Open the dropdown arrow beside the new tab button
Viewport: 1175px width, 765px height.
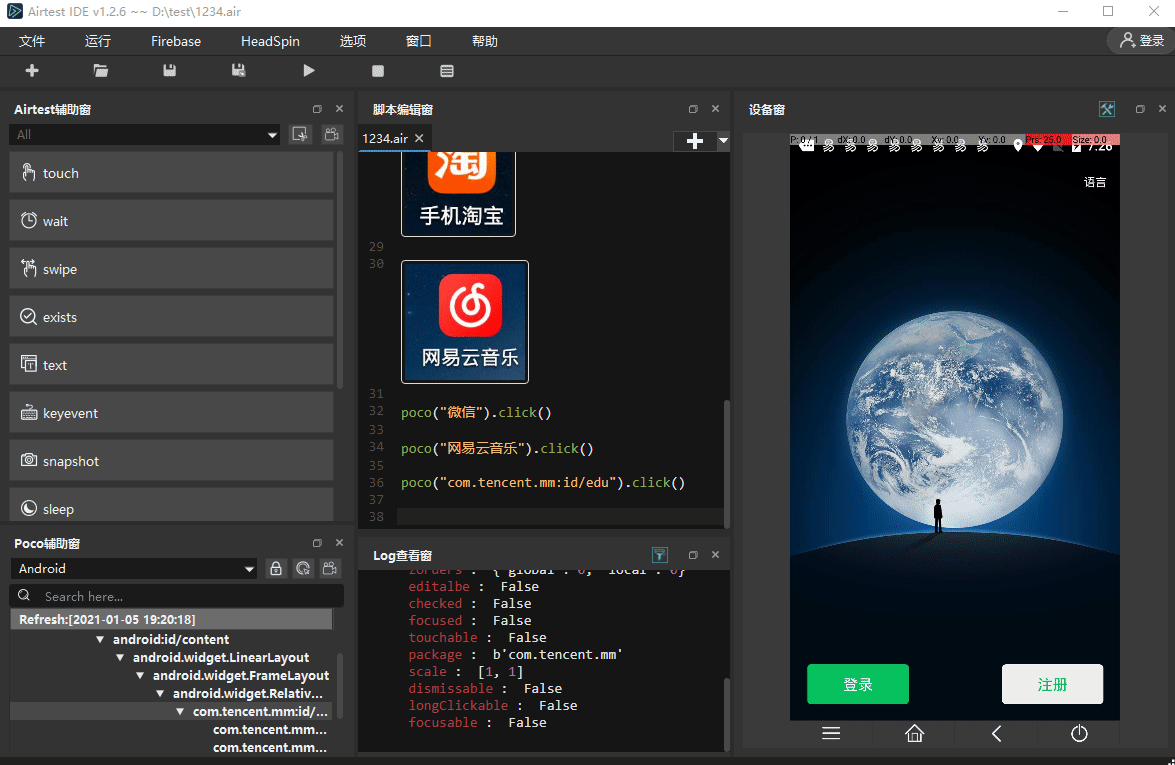click(x=723, y=141)
